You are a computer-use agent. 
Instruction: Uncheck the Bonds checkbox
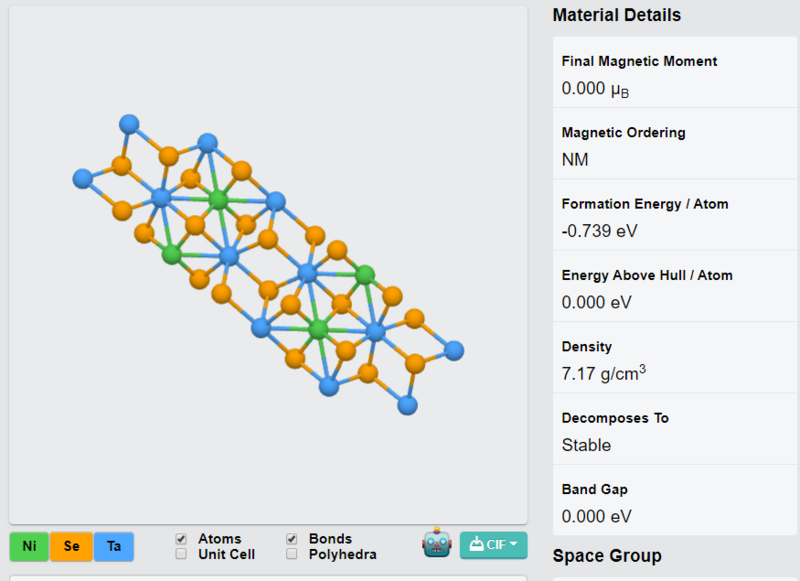point(292,539)
